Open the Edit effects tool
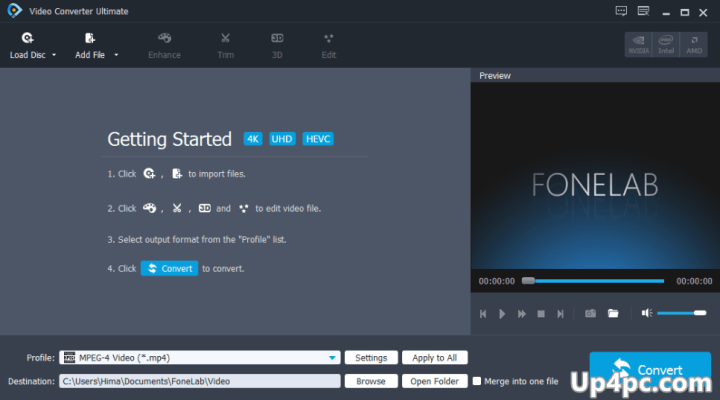This screenshot has height=400, width=720. point(328,46)
